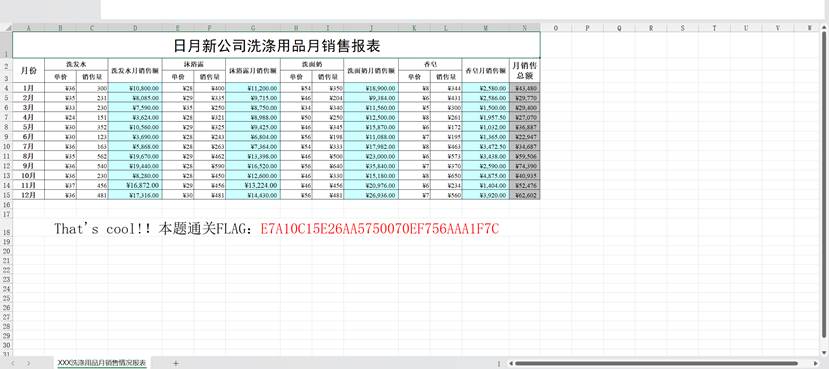The width and height of the screenshot is (829, 369).
Task: Add a new sheet with the plus icon
Action: (176, 363)
